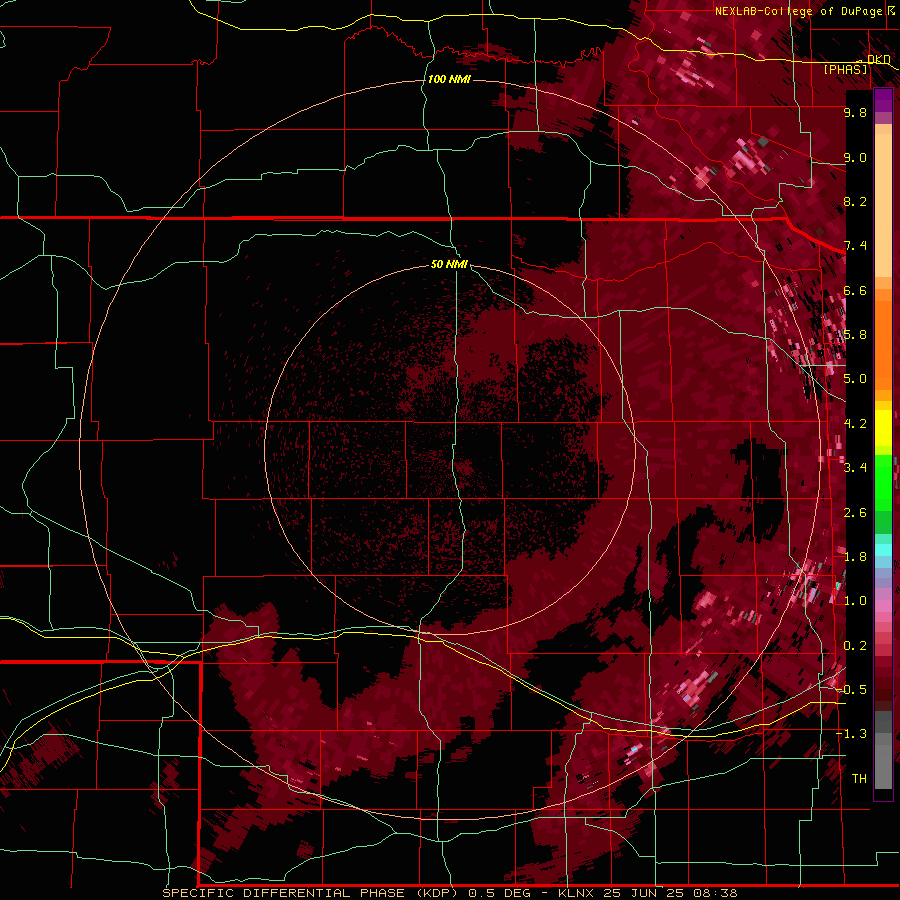Pick the yellow band of color scale
This screenshot has height=900, width=900.
click(883, 428)
